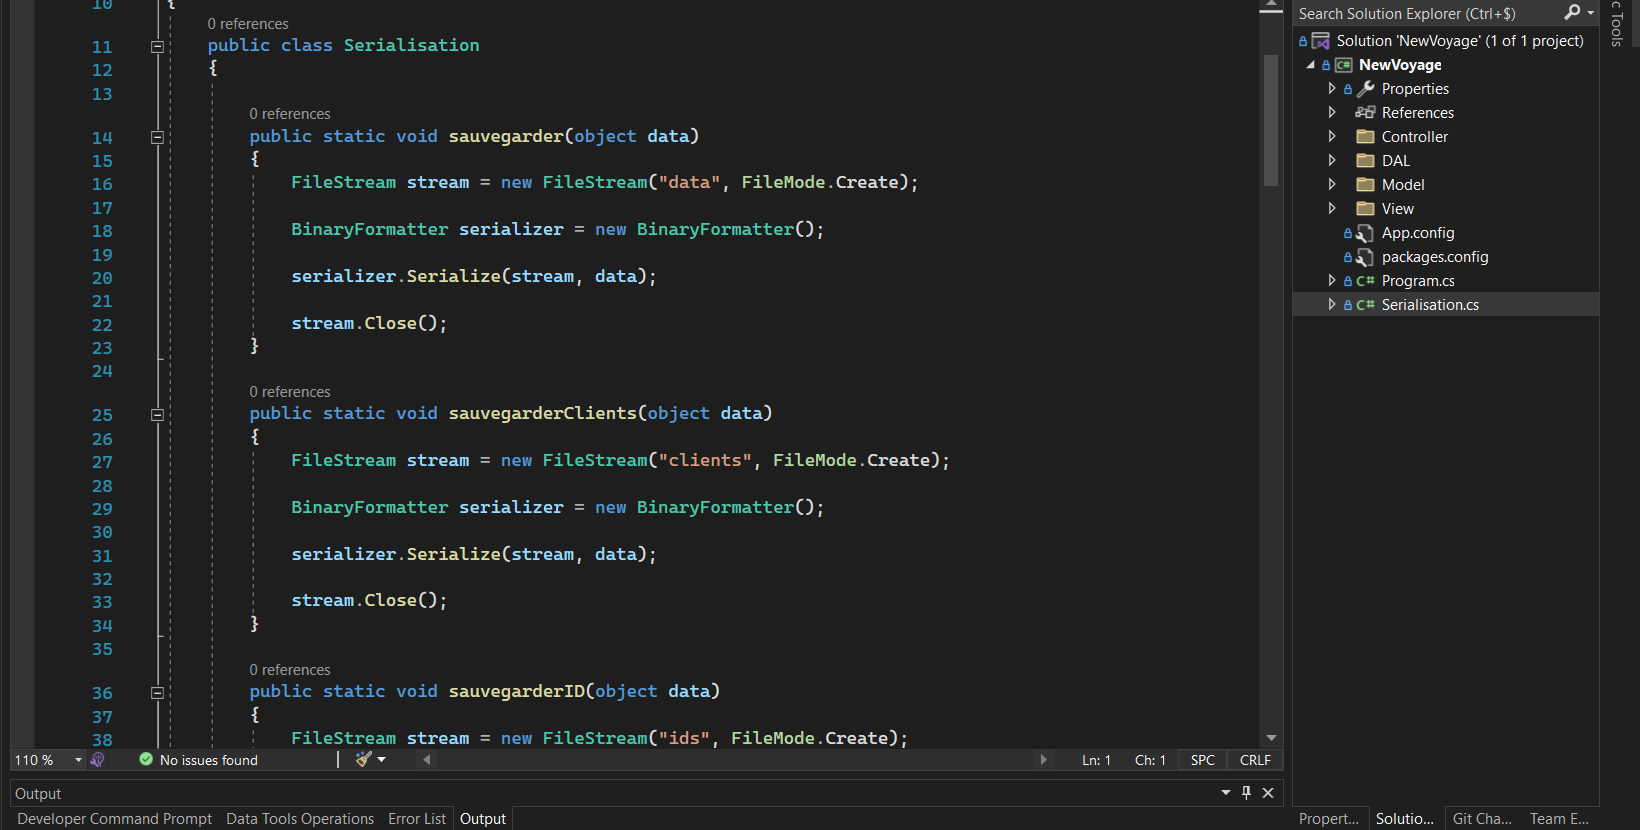
Task: Expand the Model folder tree arrow
Action: coord(1332,185)
